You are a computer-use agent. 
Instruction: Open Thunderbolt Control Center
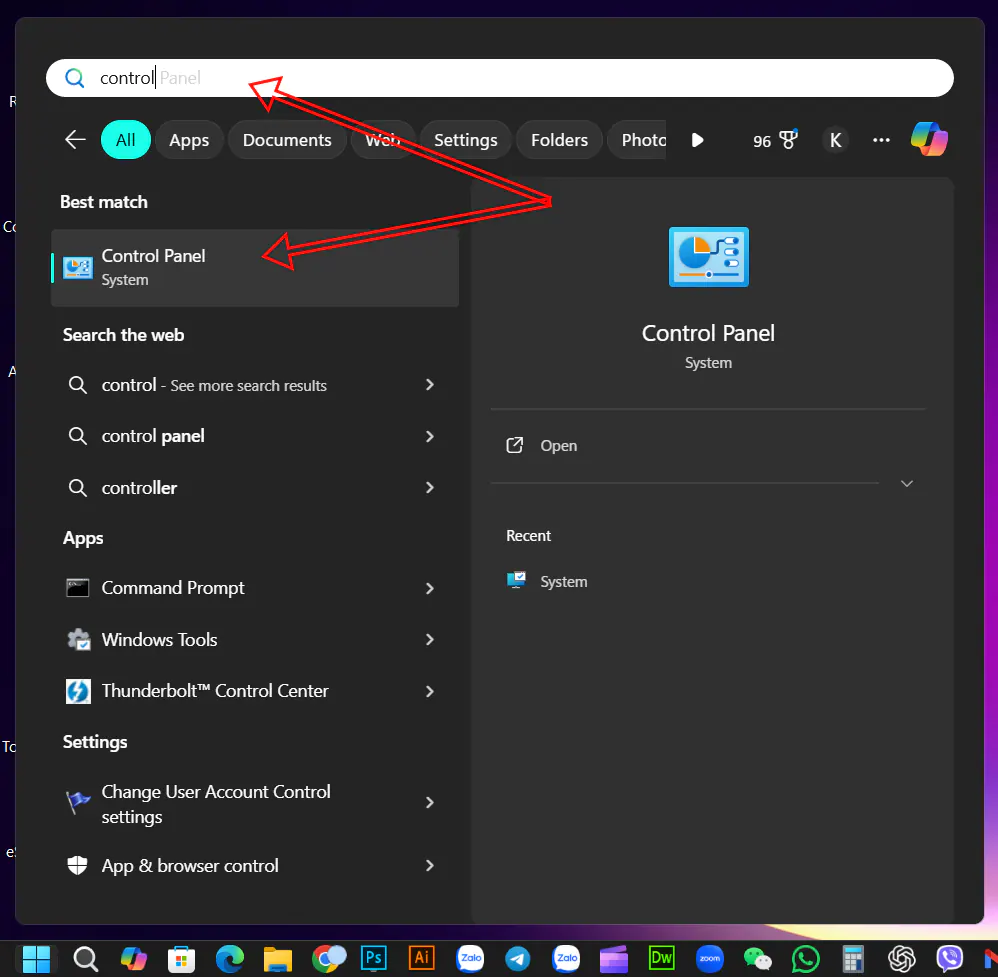(x=214, y=690)
